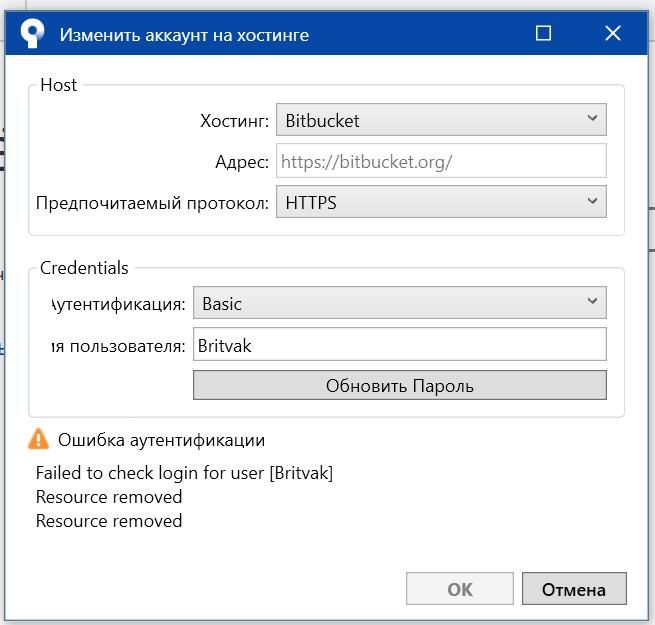Maximize the account dialog window
This screenshot has height=625, width=655.
[543, 33]
